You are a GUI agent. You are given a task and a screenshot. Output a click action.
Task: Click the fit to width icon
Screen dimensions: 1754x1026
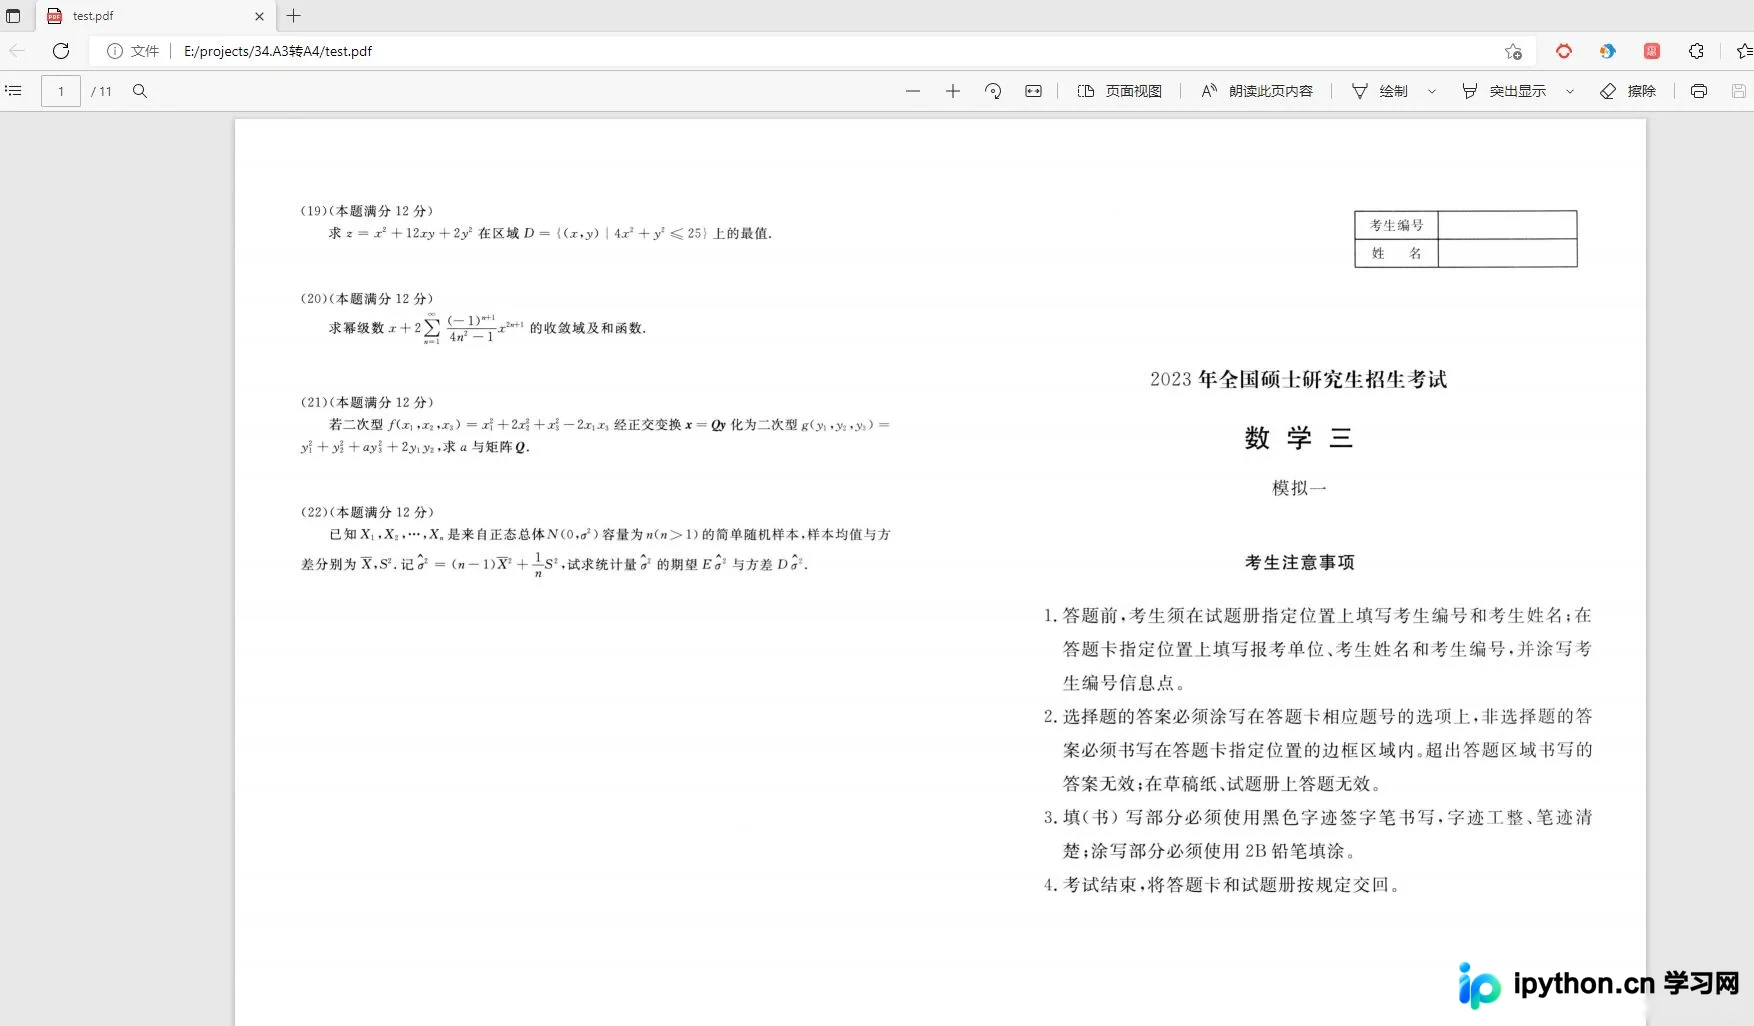click(x=1033, y=91)
